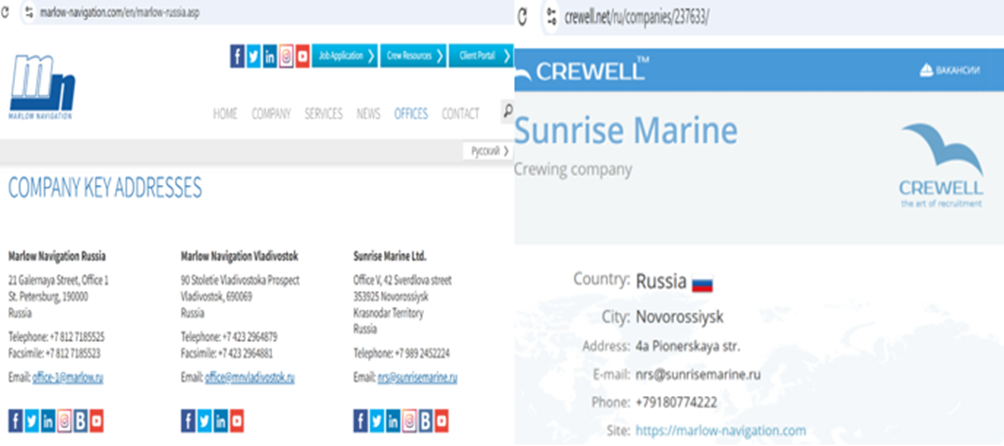Click Instagram icon under Sunrise Marine Ltd.
The image size is (1004, 446).
[409, 421]
